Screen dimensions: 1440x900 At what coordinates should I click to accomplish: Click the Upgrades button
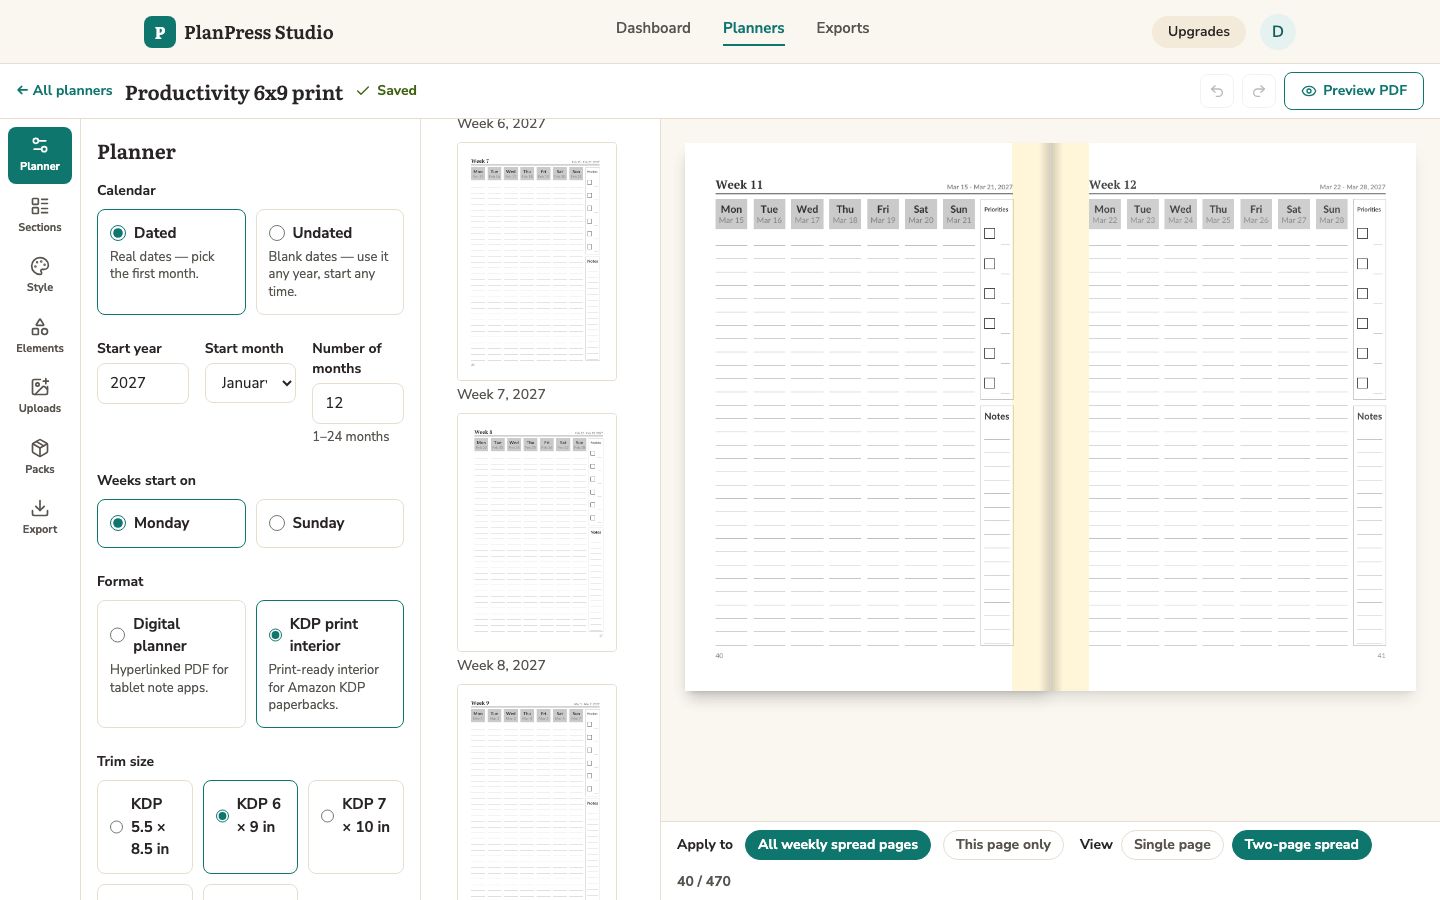click(x=1199, y=32)
